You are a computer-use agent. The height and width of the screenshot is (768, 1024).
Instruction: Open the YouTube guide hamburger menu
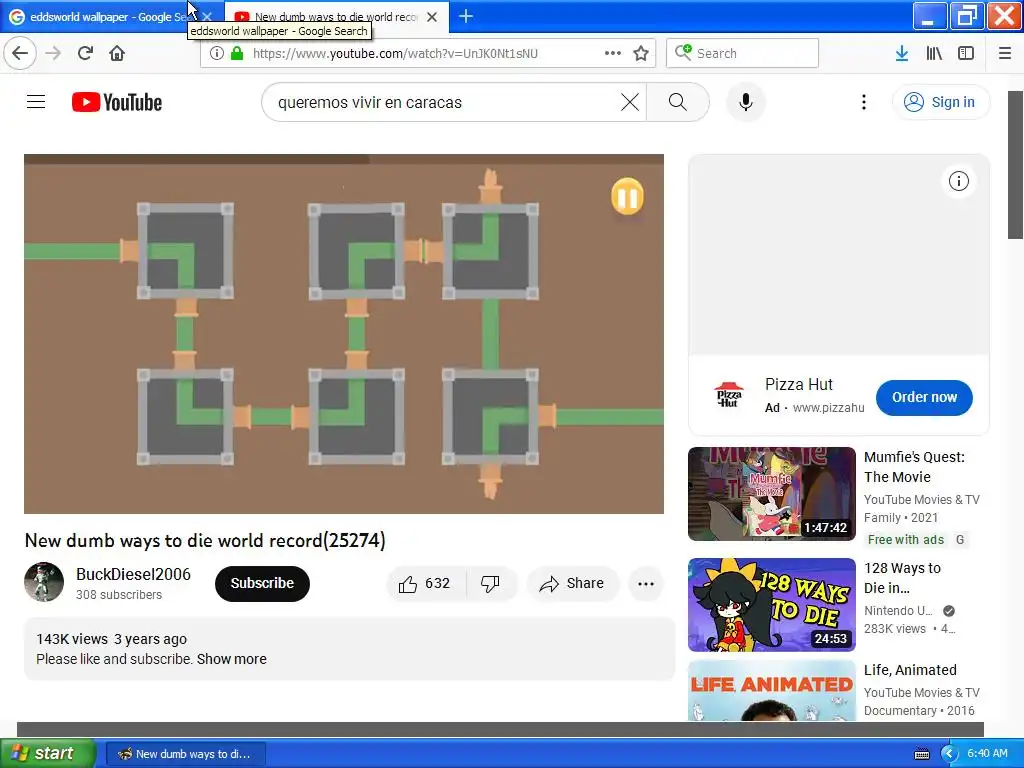[x=36, y=102]
